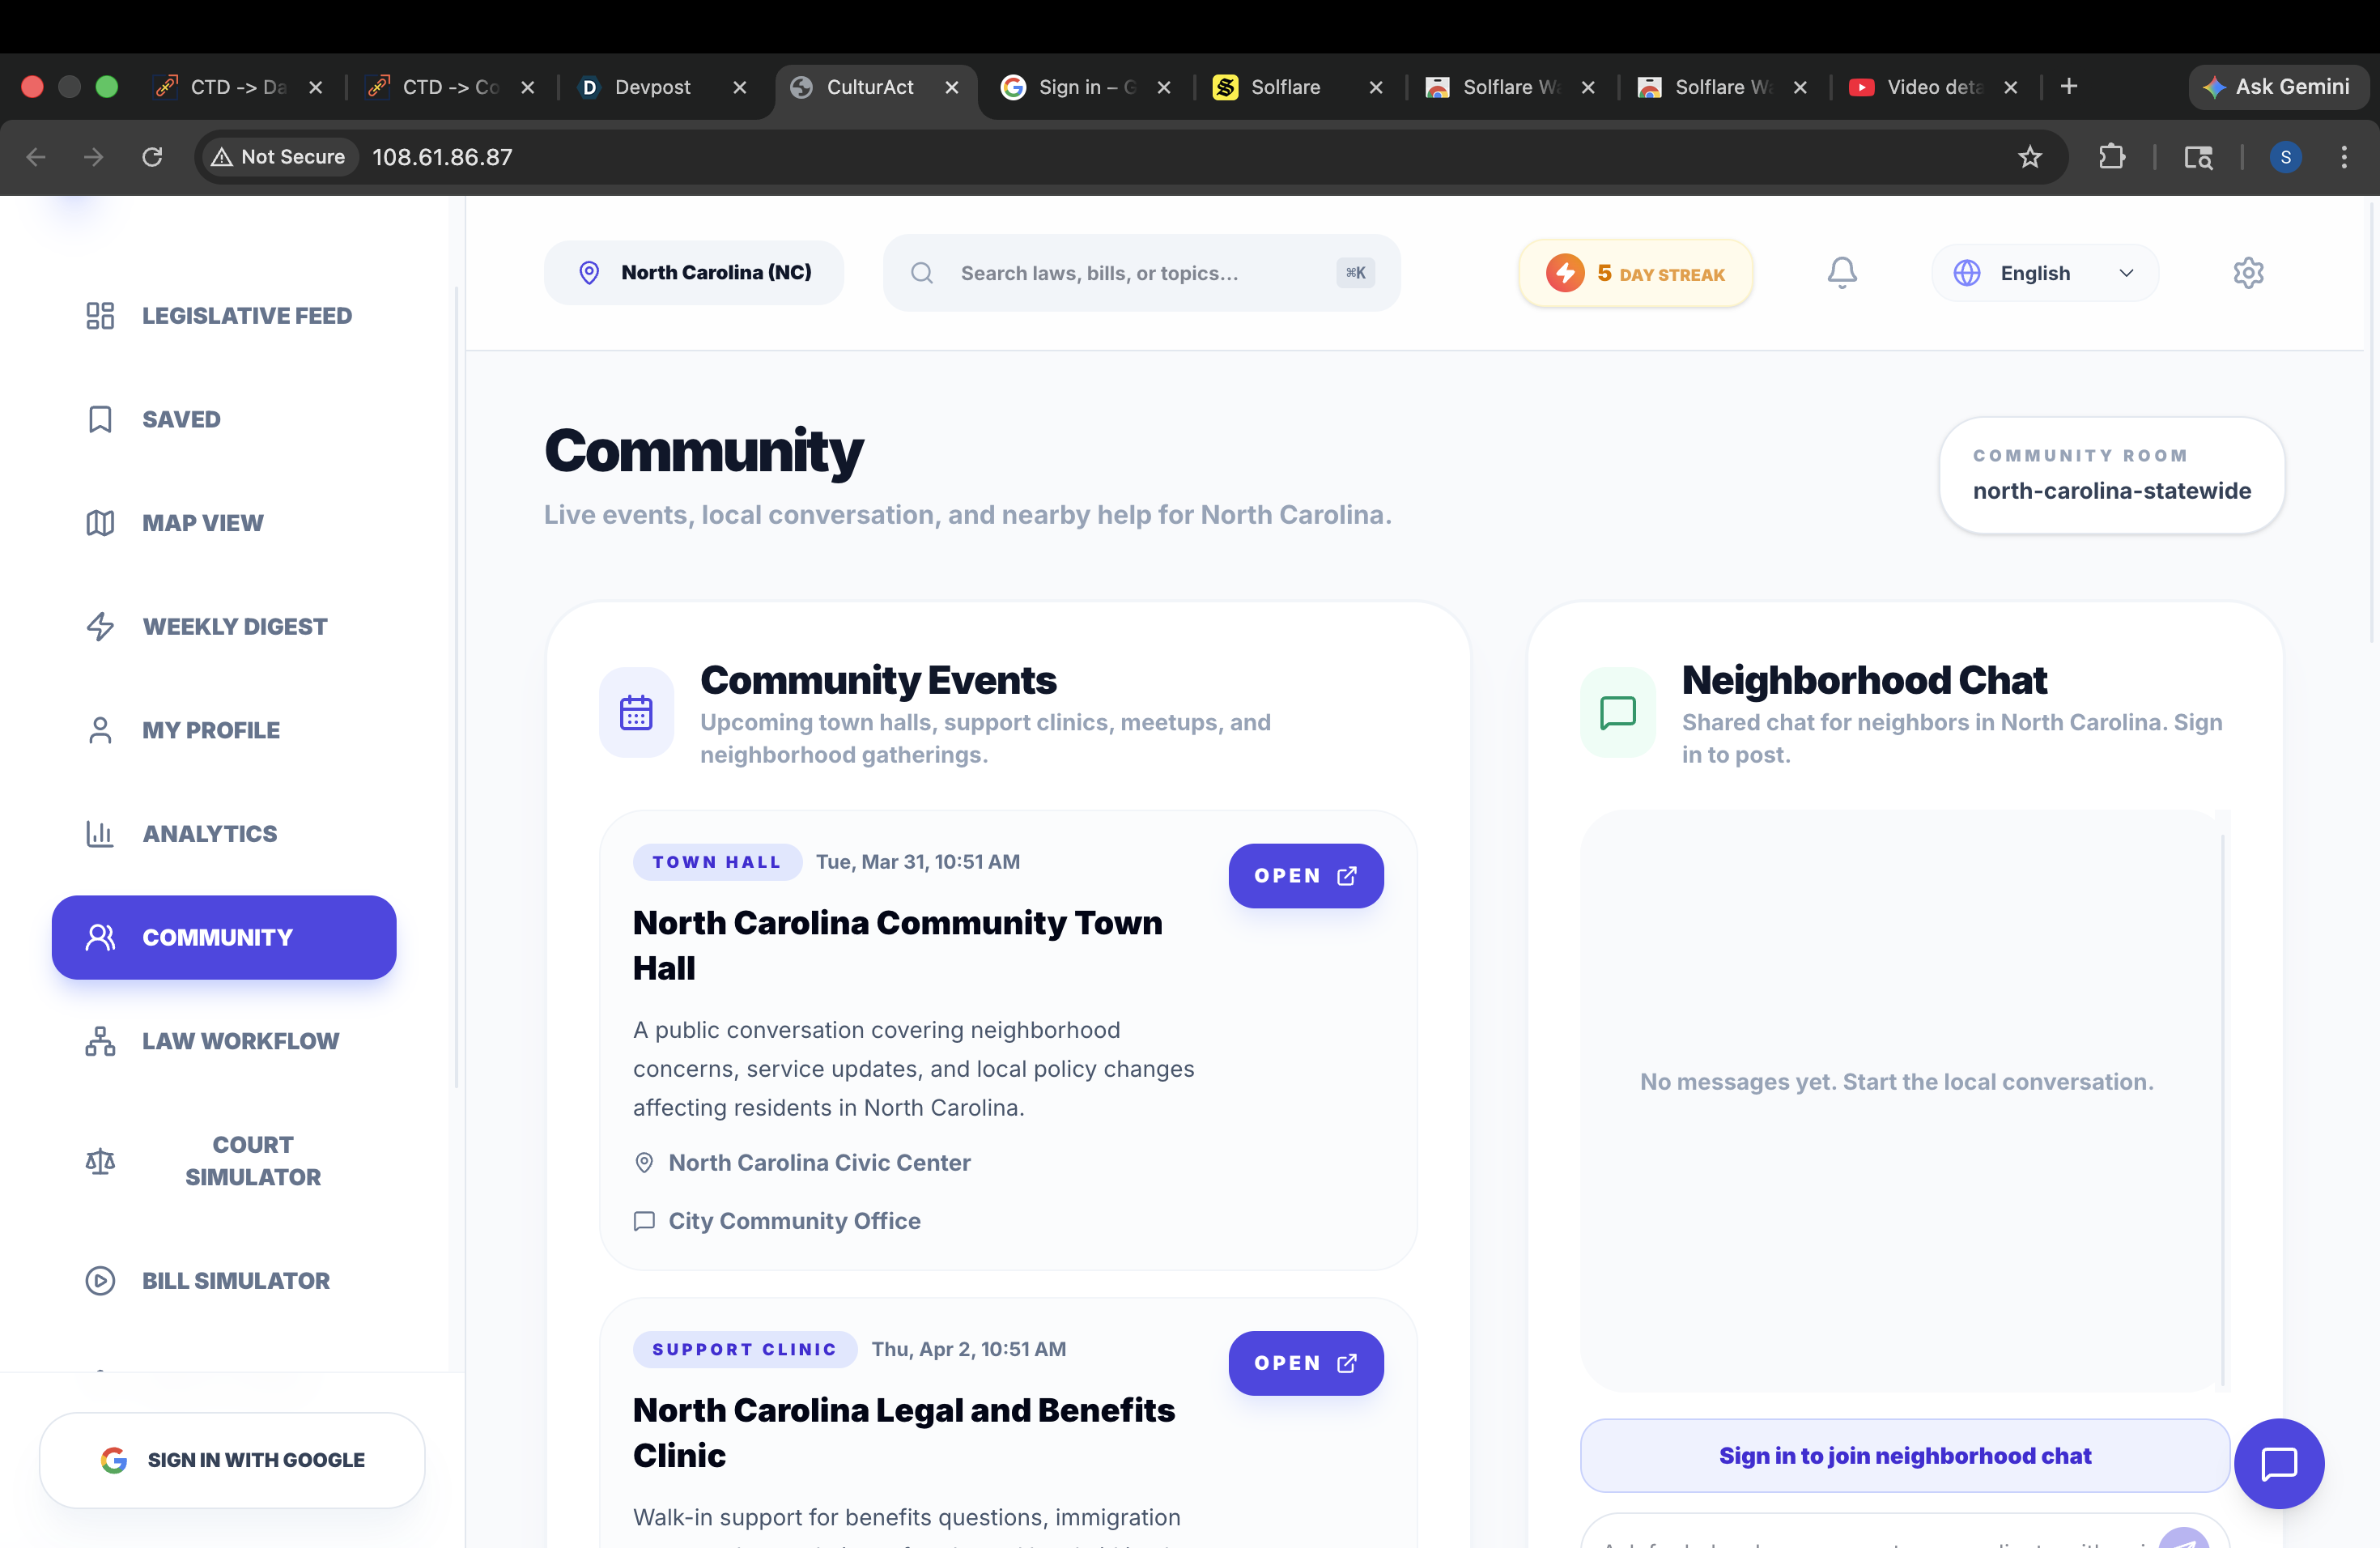Viewport: 2380px width, 1548px height.
Task: Switch to the Devpost browser tab
Action: click(652, 87)
